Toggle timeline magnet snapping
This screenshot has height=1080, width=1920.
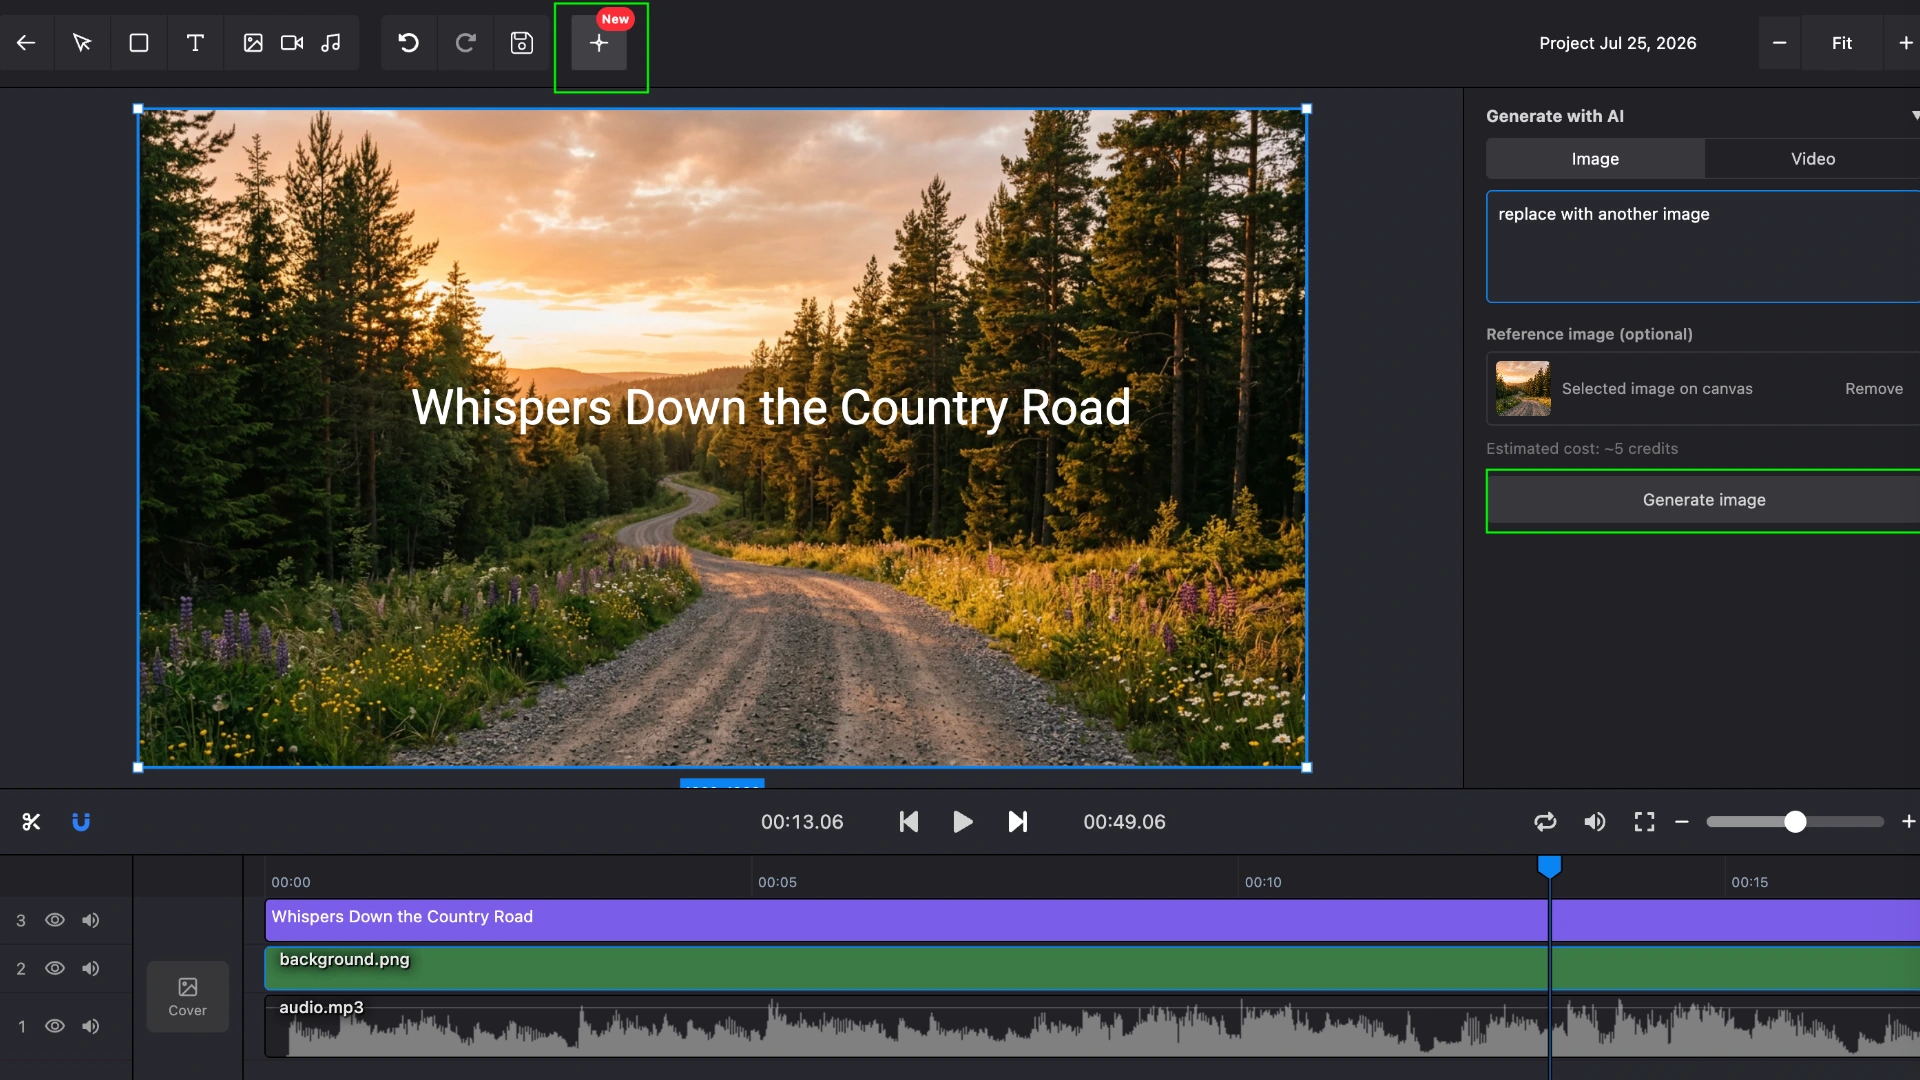click(x=81, y=822)
